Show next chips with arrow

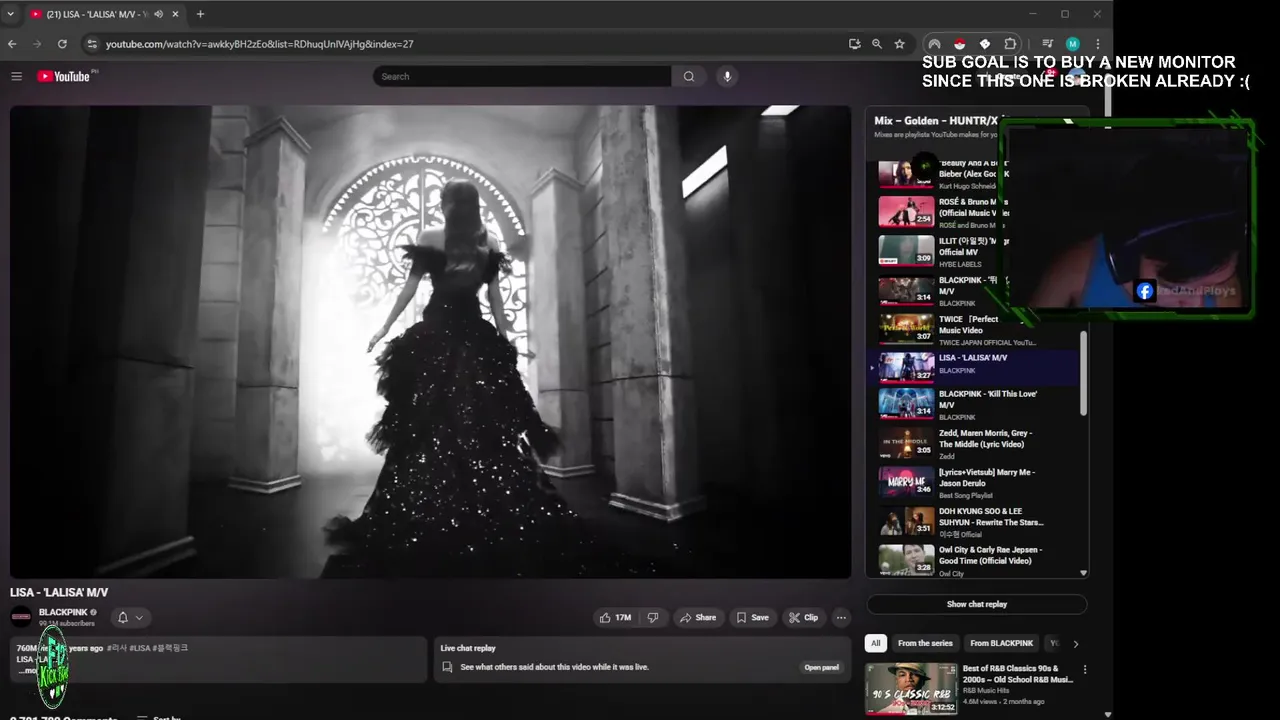1076,643
